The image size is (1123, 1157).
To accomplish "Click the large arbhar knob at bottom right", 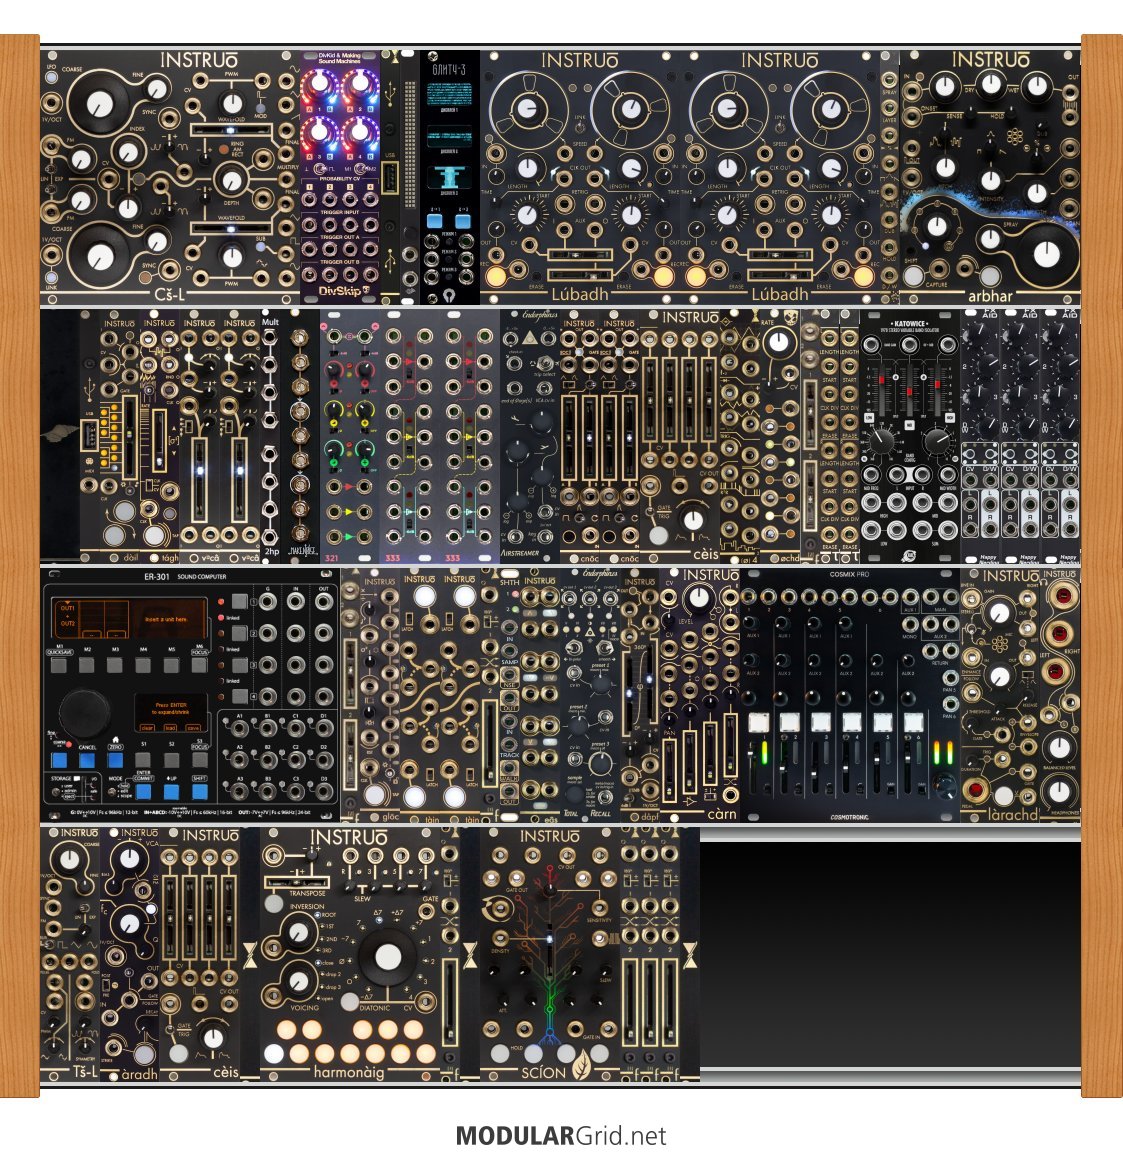I will (x=1046, y=253).
